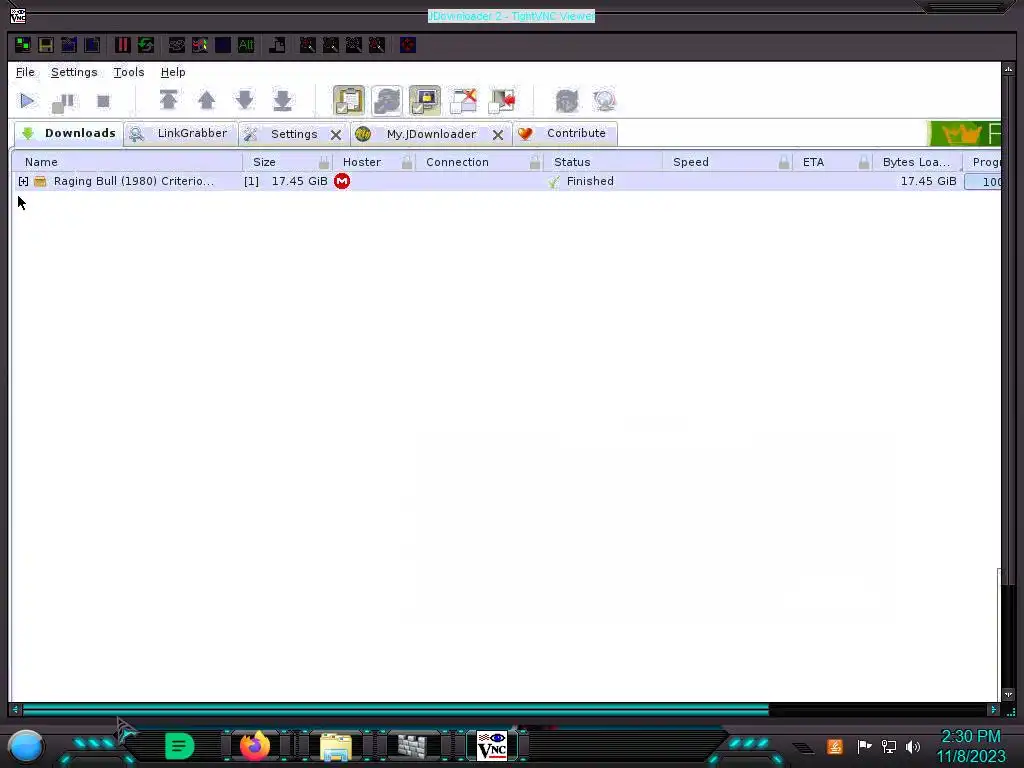Close the Settings tab
Screen dimensions: 1024x768
point(336,135)
